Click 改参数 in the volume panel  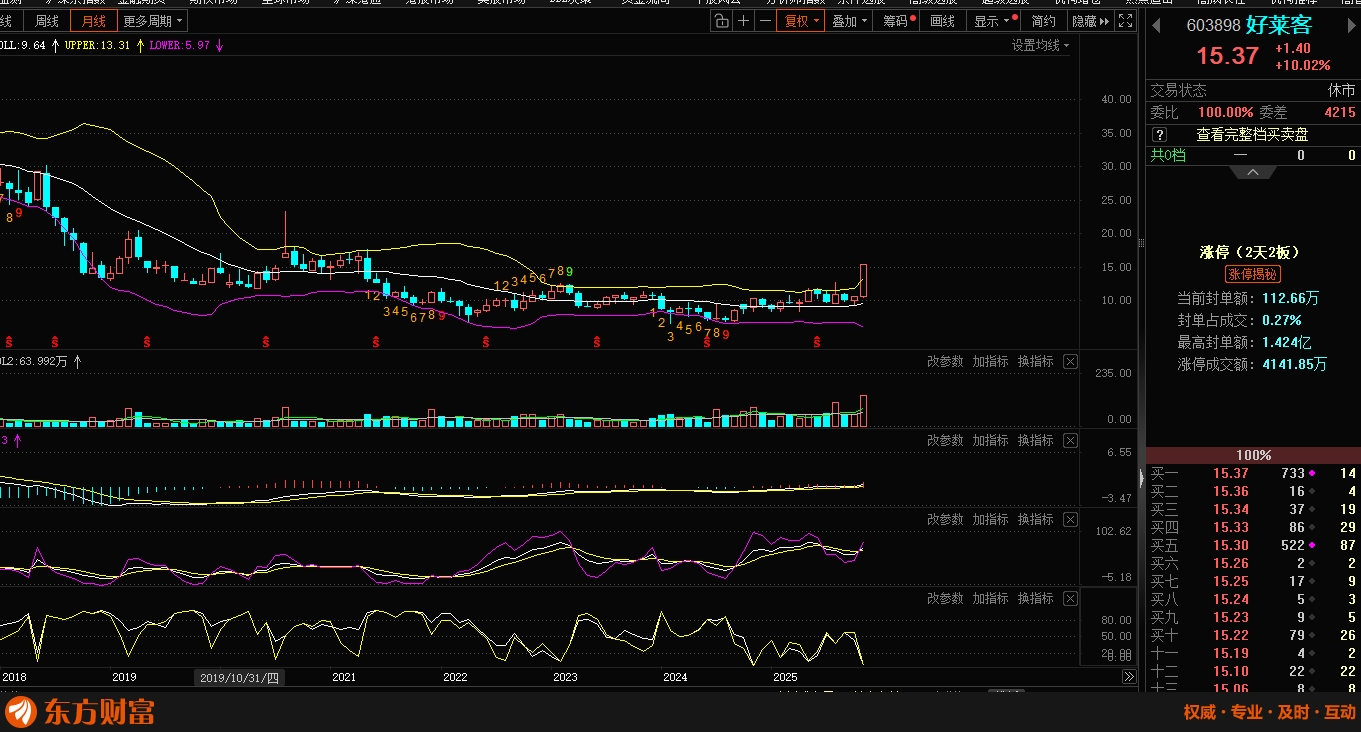[x=945, y=361]
